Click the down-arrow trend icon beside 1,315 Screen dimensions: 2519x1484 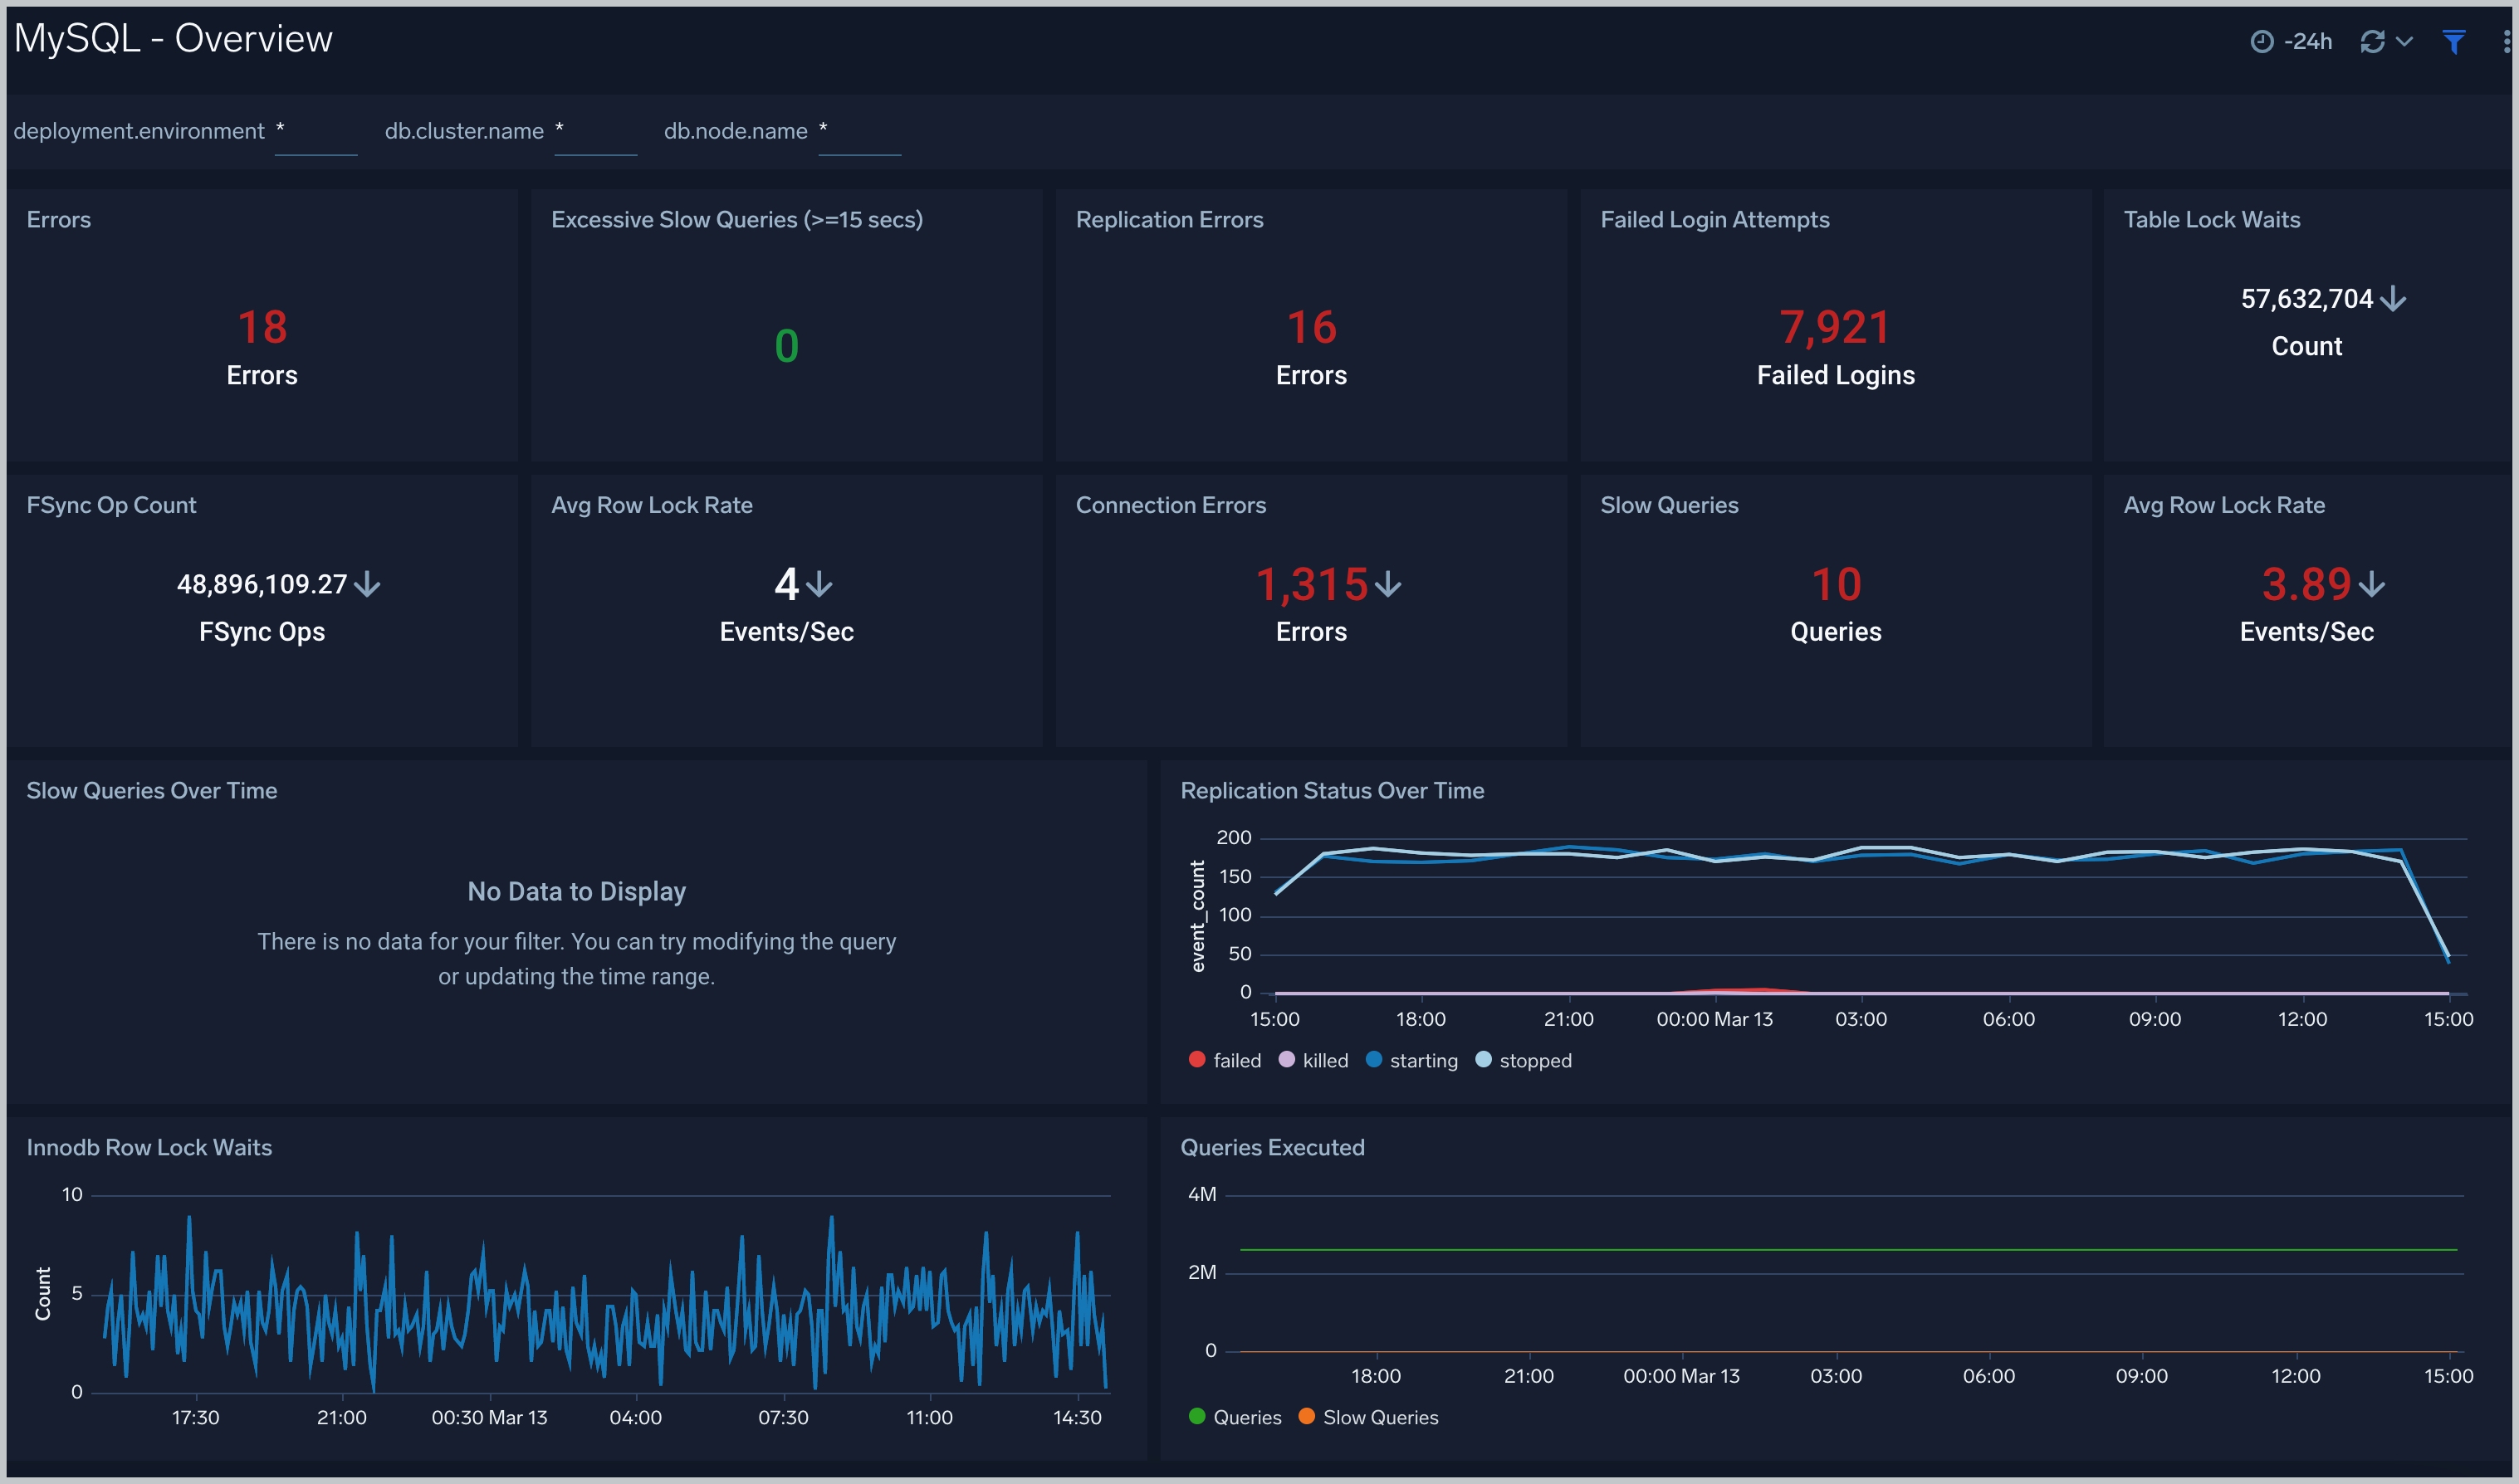[x=1388, y=584]
